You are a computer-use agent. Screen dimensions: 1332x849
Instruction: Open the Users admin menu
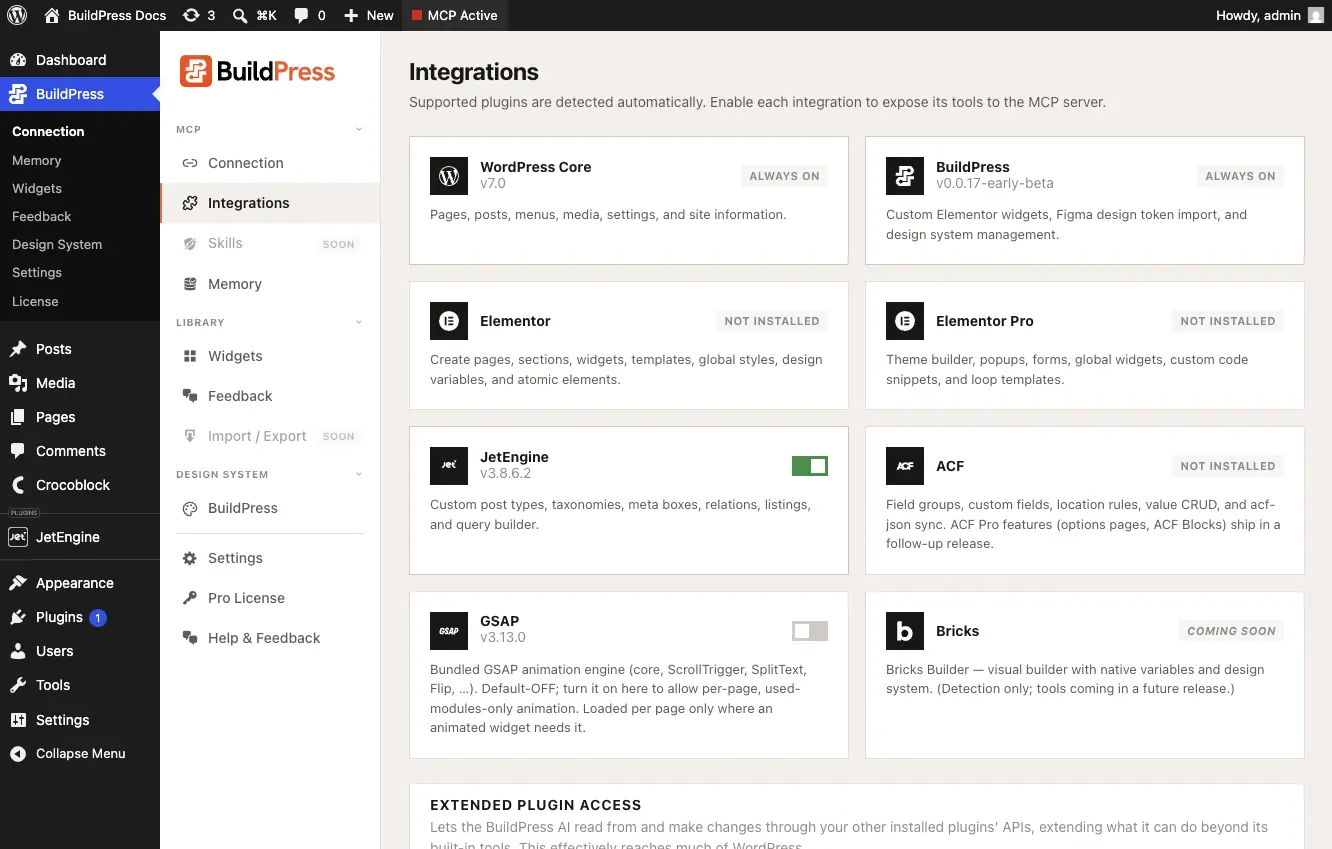[80, 651]
